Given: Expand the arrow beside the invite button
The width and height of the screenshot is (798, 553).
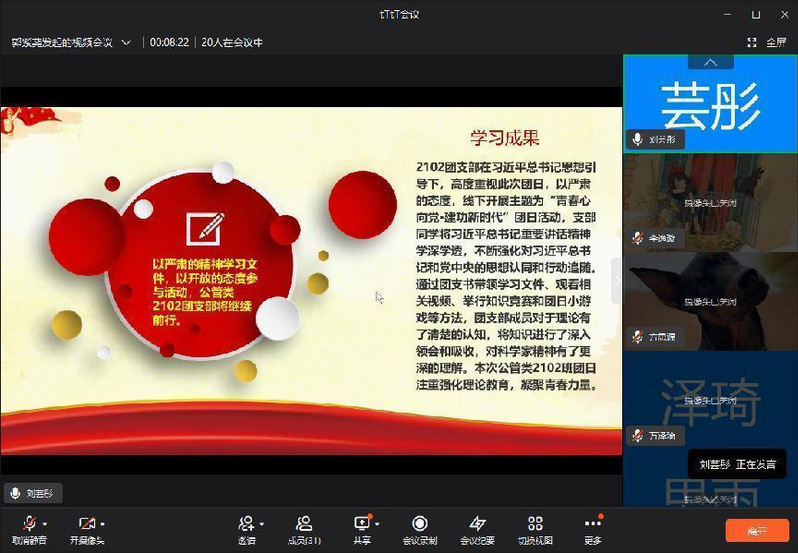Looking at the screenshot, I should 262,523.
